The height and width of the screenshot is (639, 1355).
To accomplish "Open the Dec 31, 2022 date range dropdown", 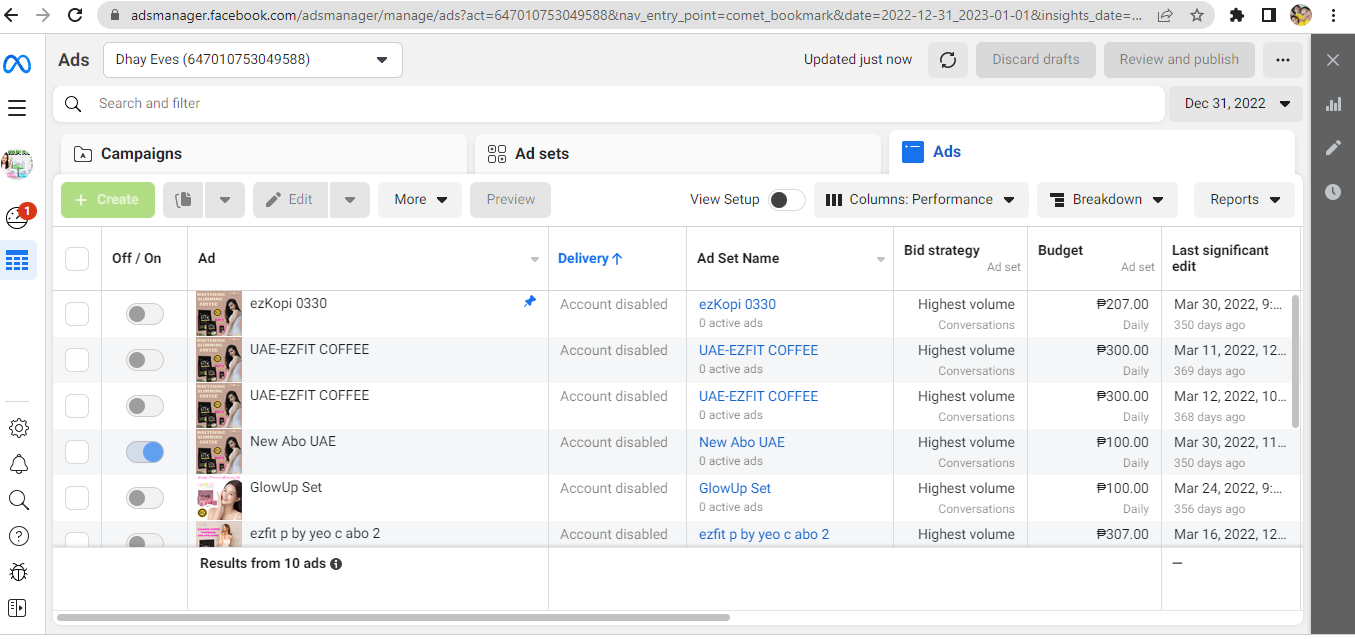I will tap(1236, 104).
